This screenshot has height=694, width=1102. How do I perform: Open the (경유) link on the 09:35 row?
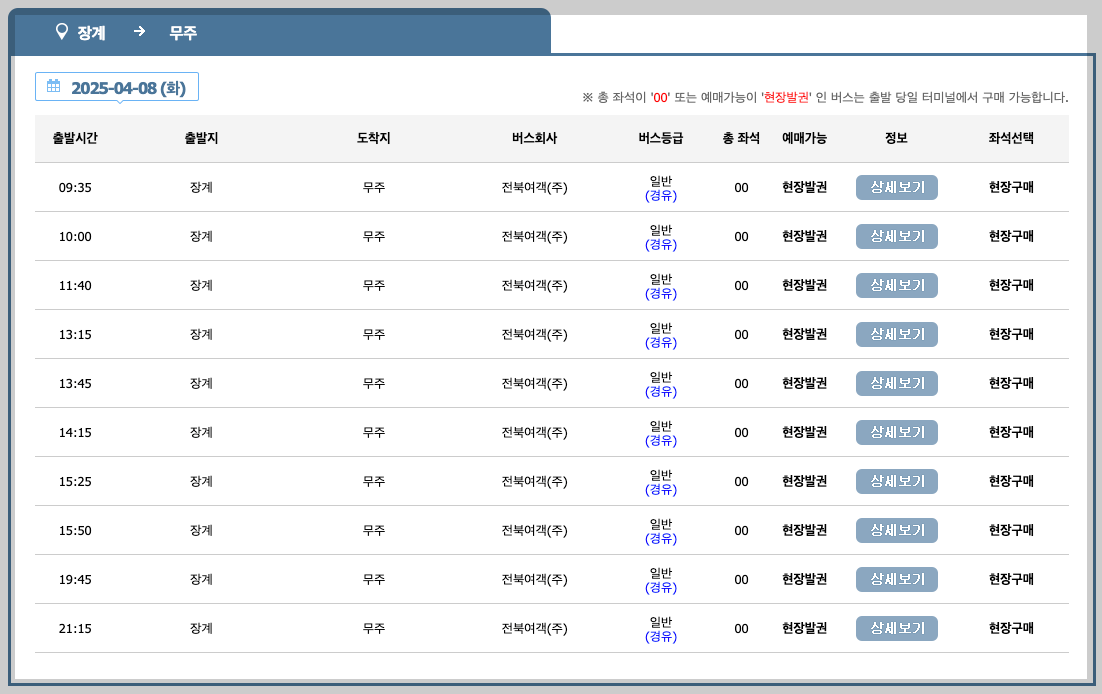click(x=661, y=194)
